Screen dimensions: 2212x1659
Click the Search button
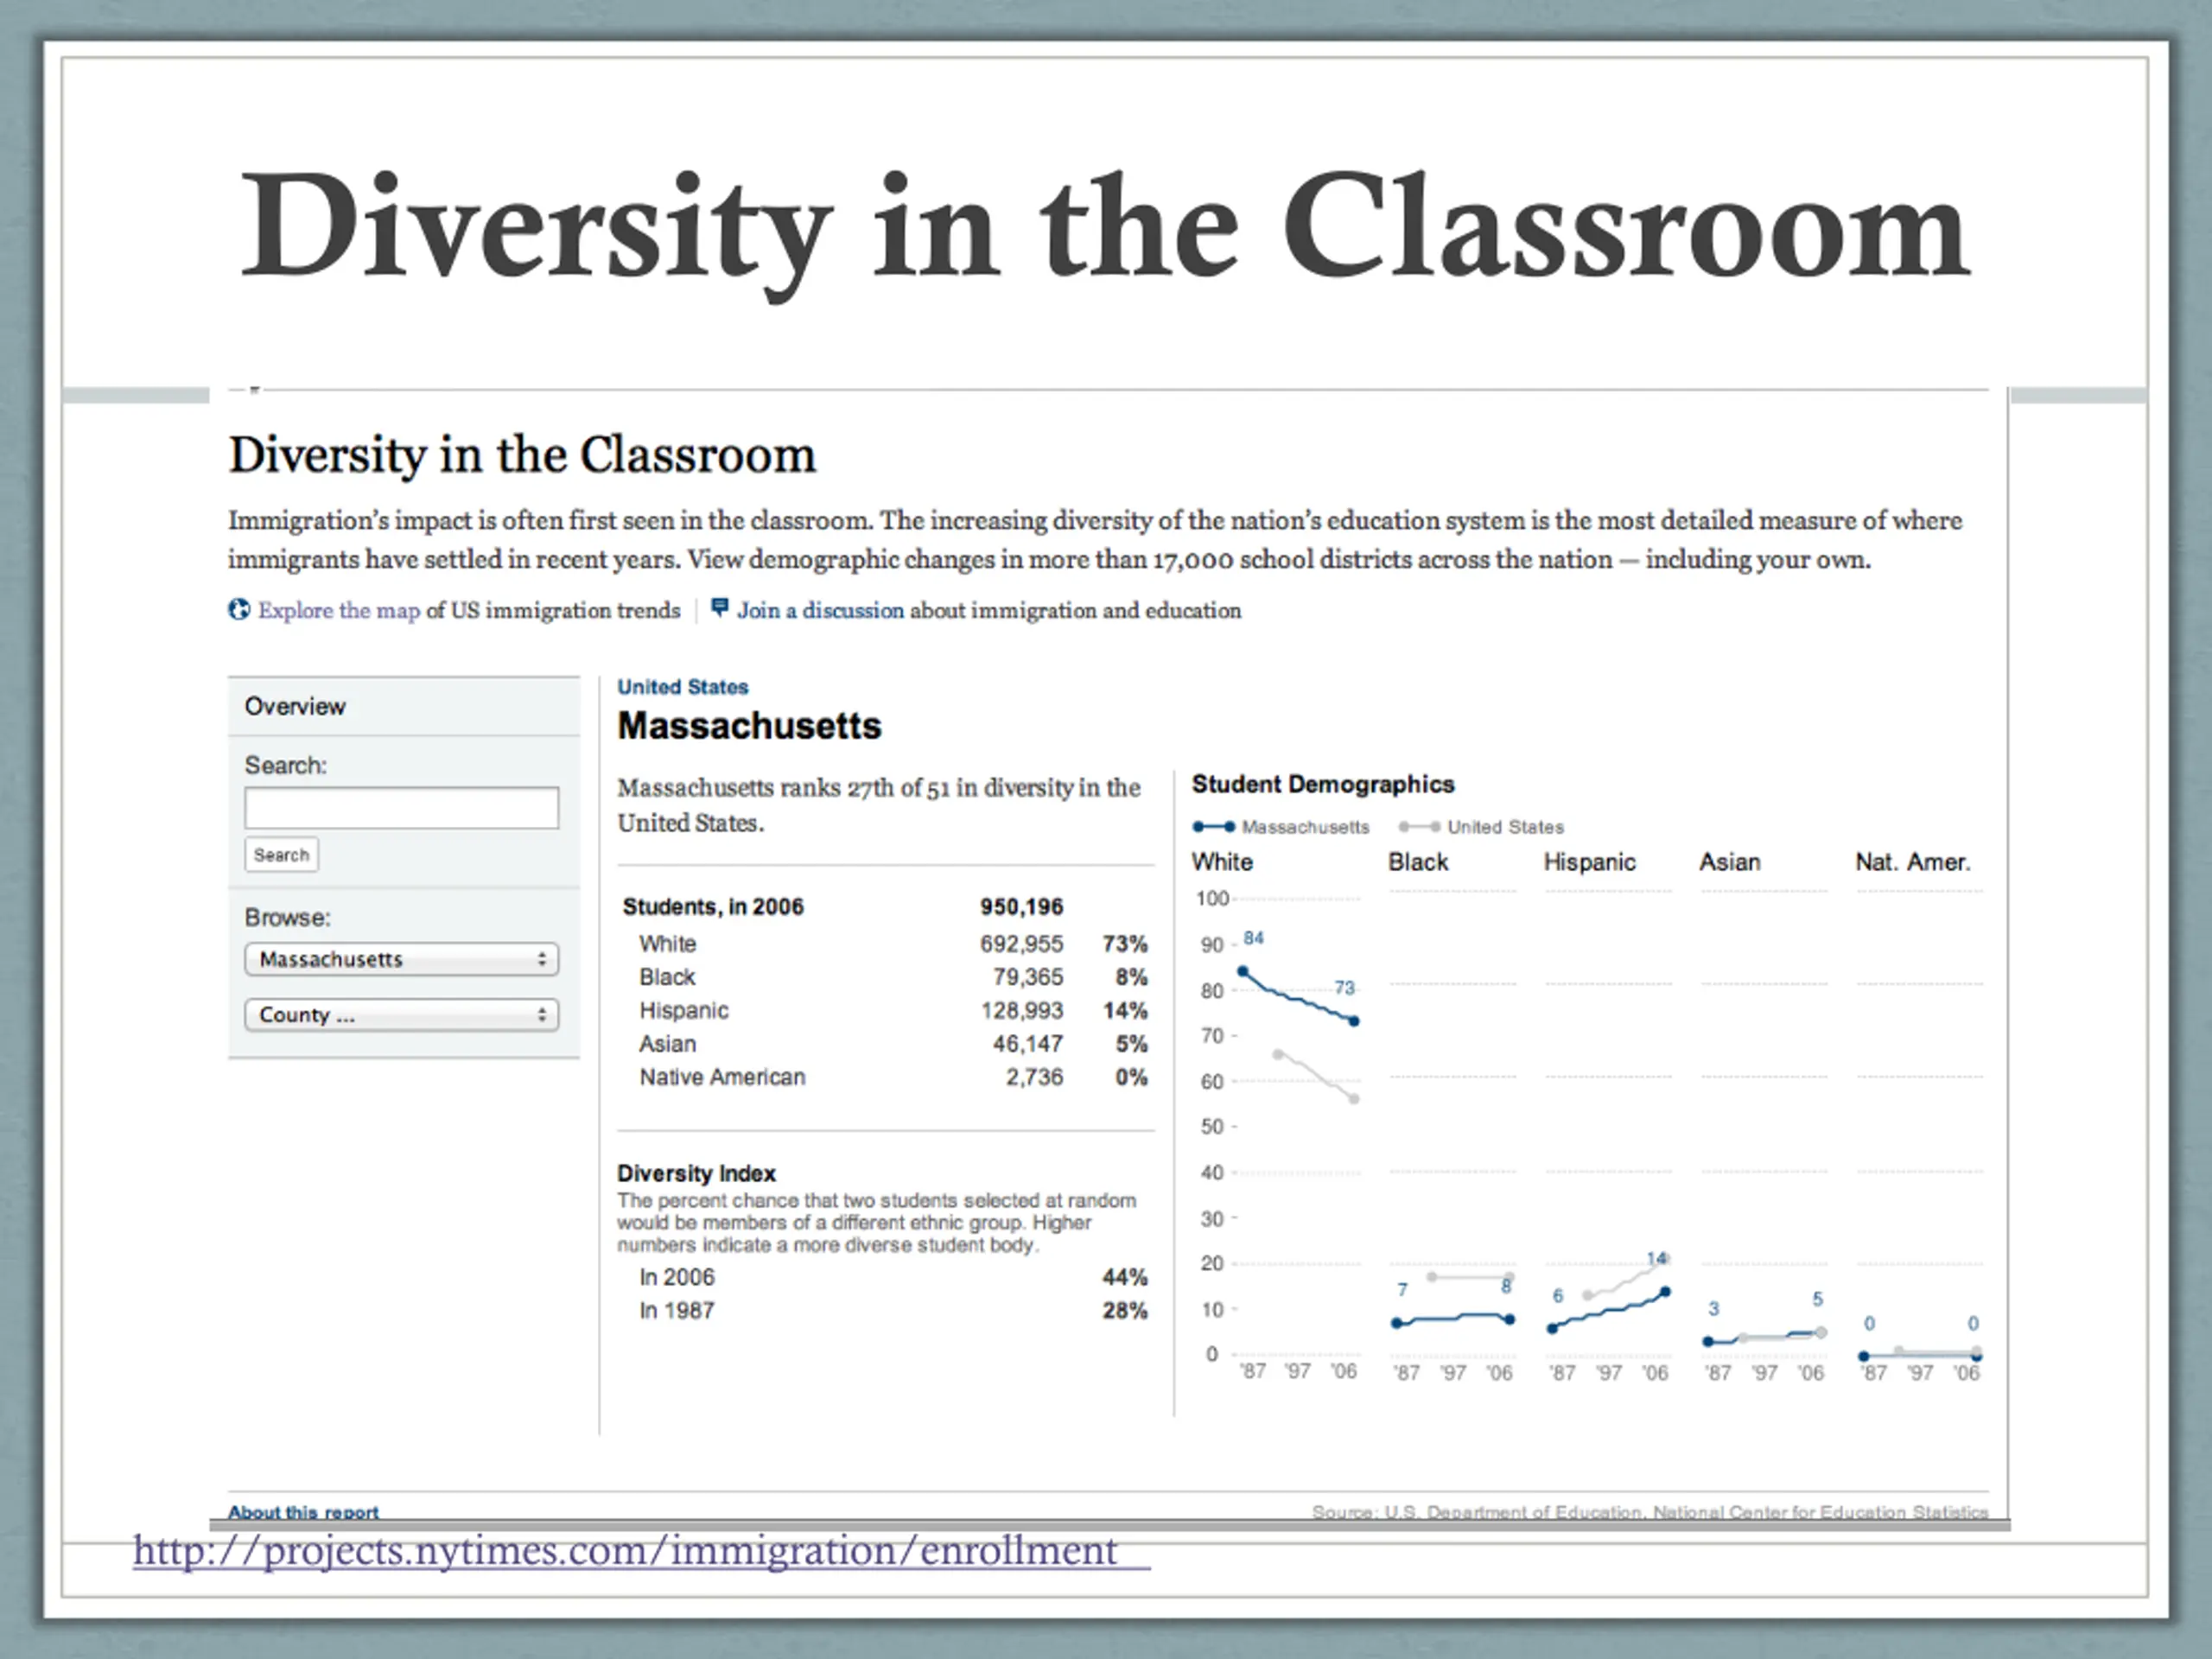coord(281,855)
